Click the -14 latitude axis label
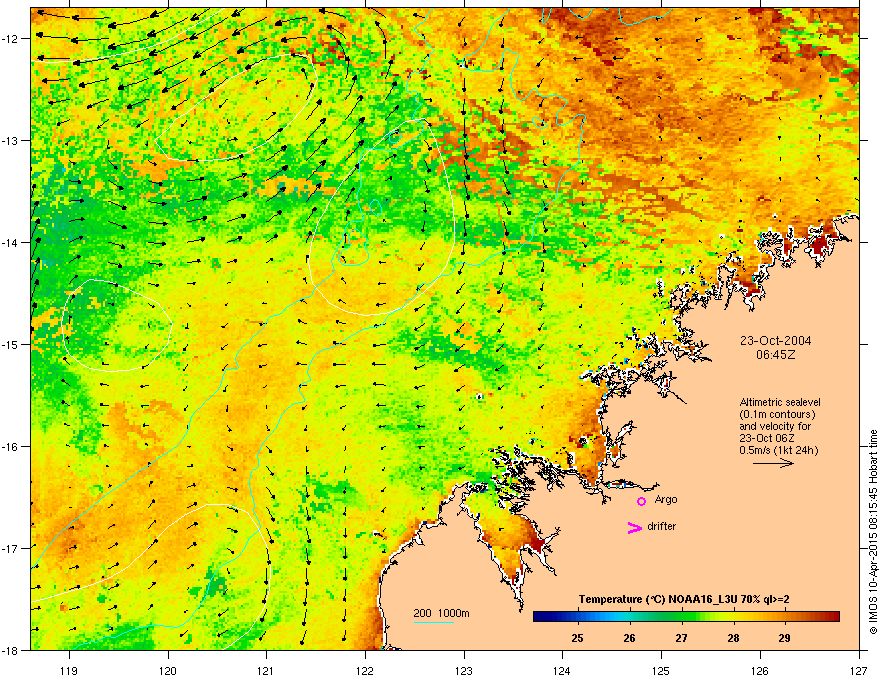Viewport: 880px width, 680px height. point(10,243)
